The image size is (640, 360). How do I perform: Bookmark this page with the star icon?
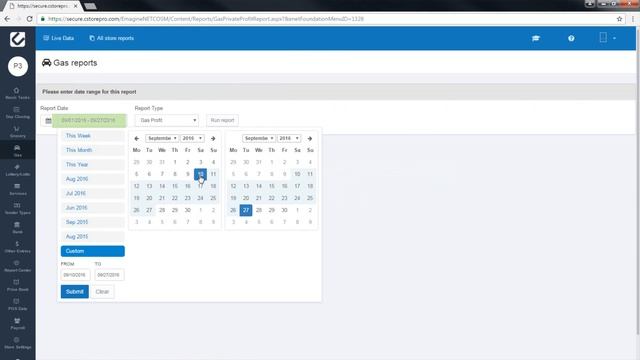(619, 19)
